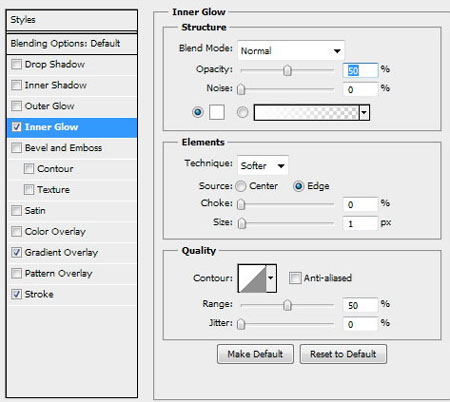450x402 pixels.
Task: Select the Bevel and Emboss style row
Action: [x=72, y=148]
